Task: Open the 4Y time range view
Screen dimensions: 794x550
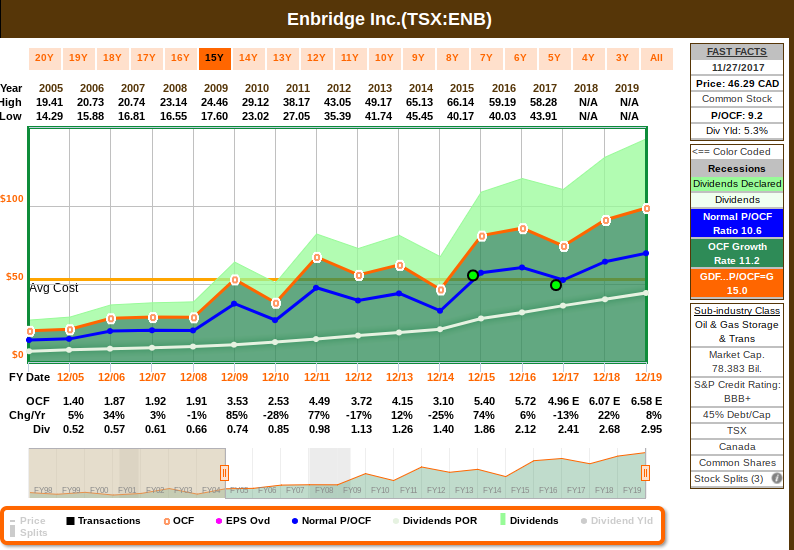Action: [588, 58]
